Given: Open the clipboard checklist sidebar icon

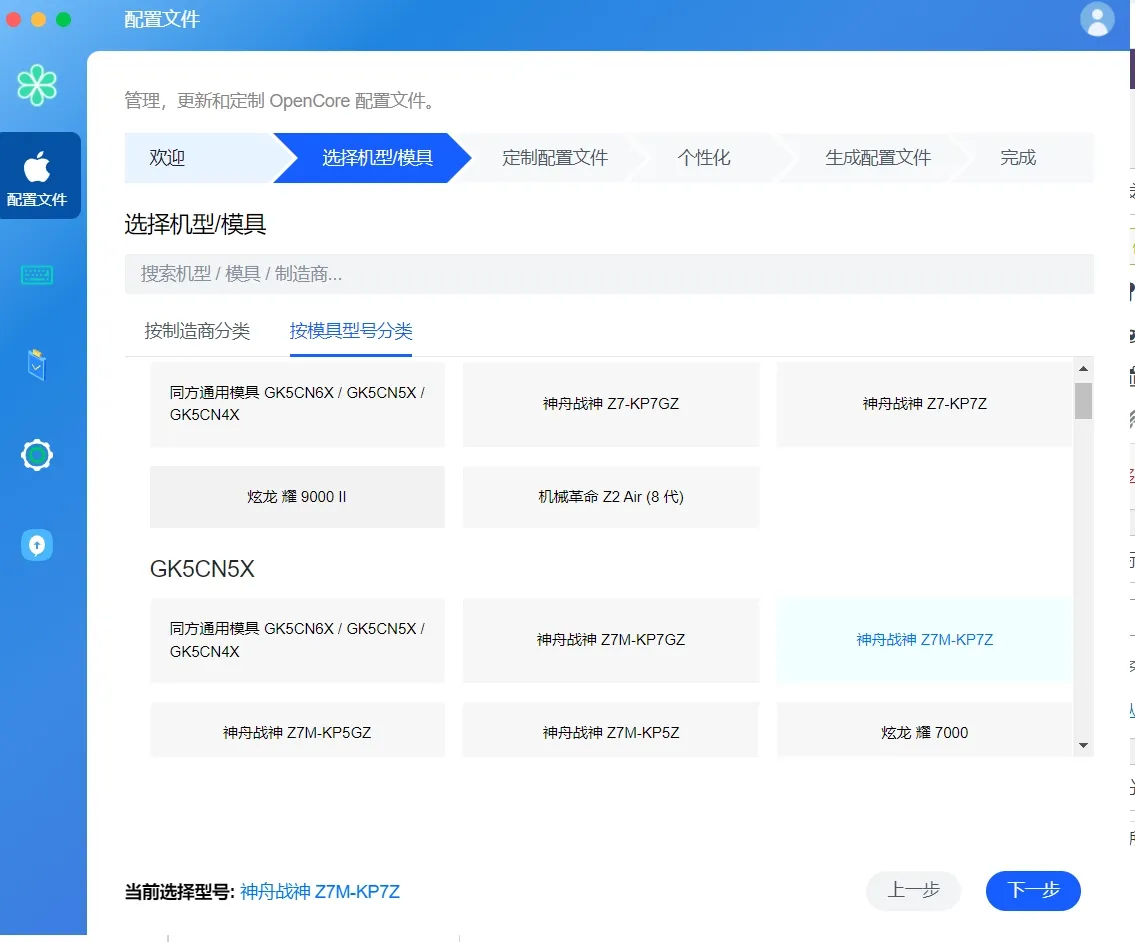Looking at the screenshot, I should click(x=37, y=364).
